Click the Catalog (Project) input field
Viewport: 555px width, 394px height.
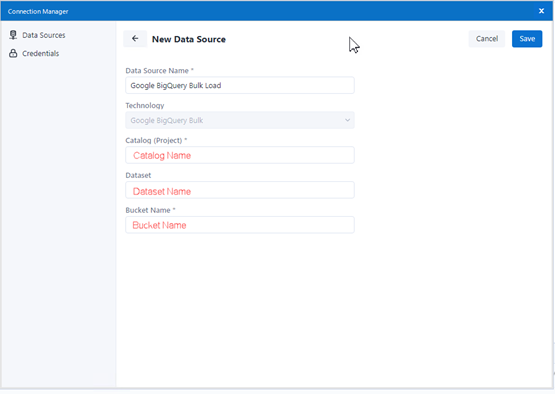[x=240, y=155]
